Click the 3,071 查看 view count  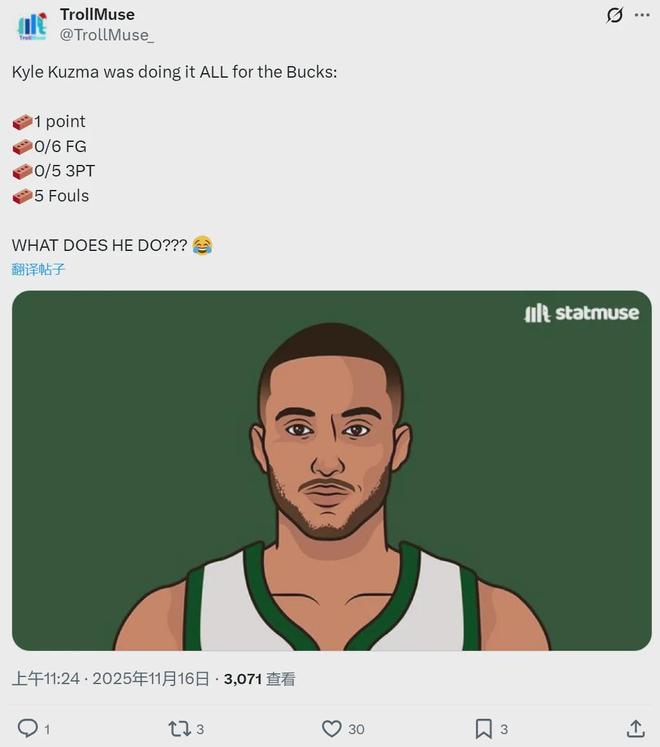coord(259,679)
